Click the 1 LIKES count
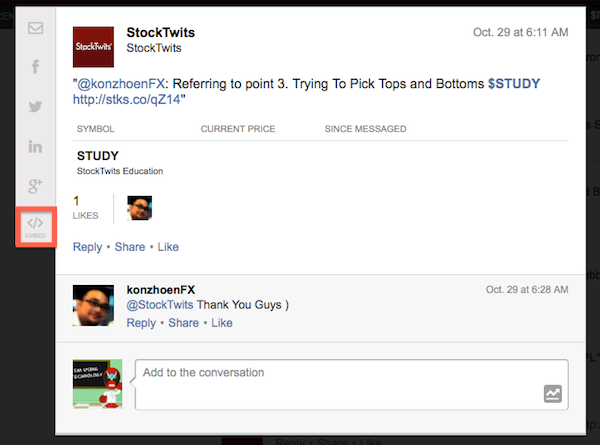This screenshot has width=600, height=445. pyautogui.click(x=85, y=208)
